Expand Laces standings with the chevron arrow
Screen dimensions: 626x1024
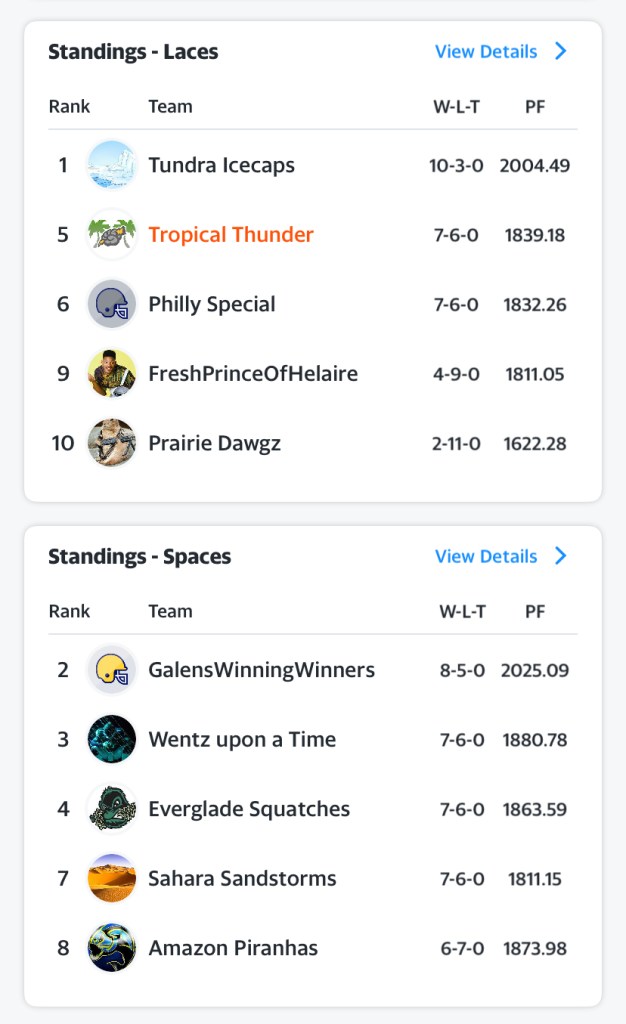(561, 51)
